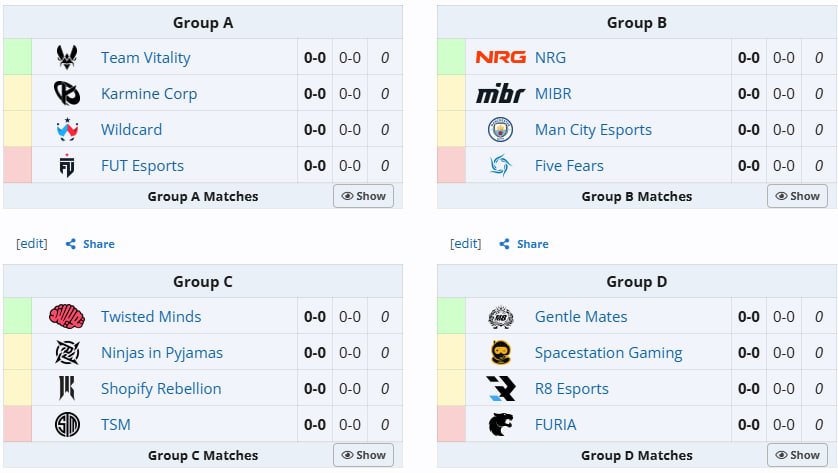Click the NRG team logo
838x473 pixels.
point(500,57)
